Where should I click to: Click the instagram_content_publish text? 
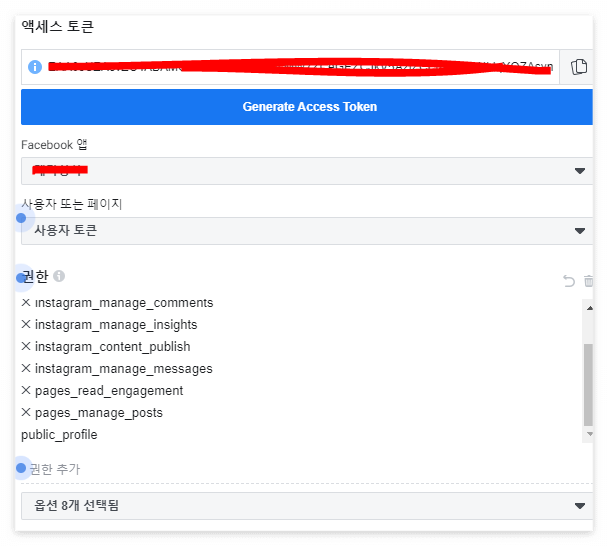point(112,347)
